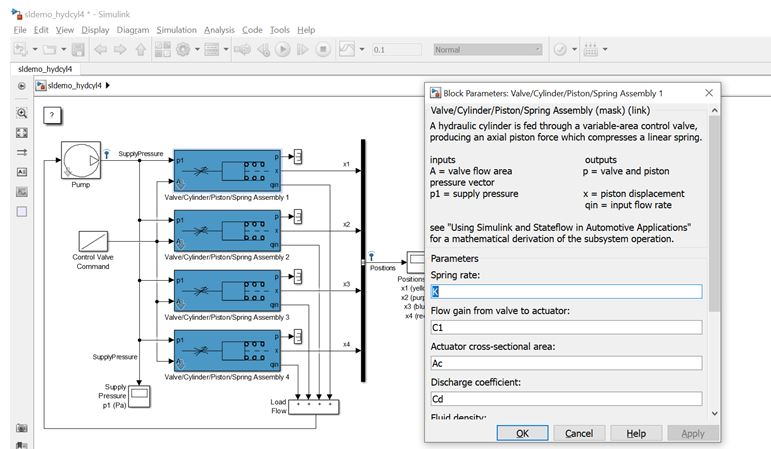Click the model icon in the breadcrumb bar
771x449 pixels.
click(x=41, y=86)
